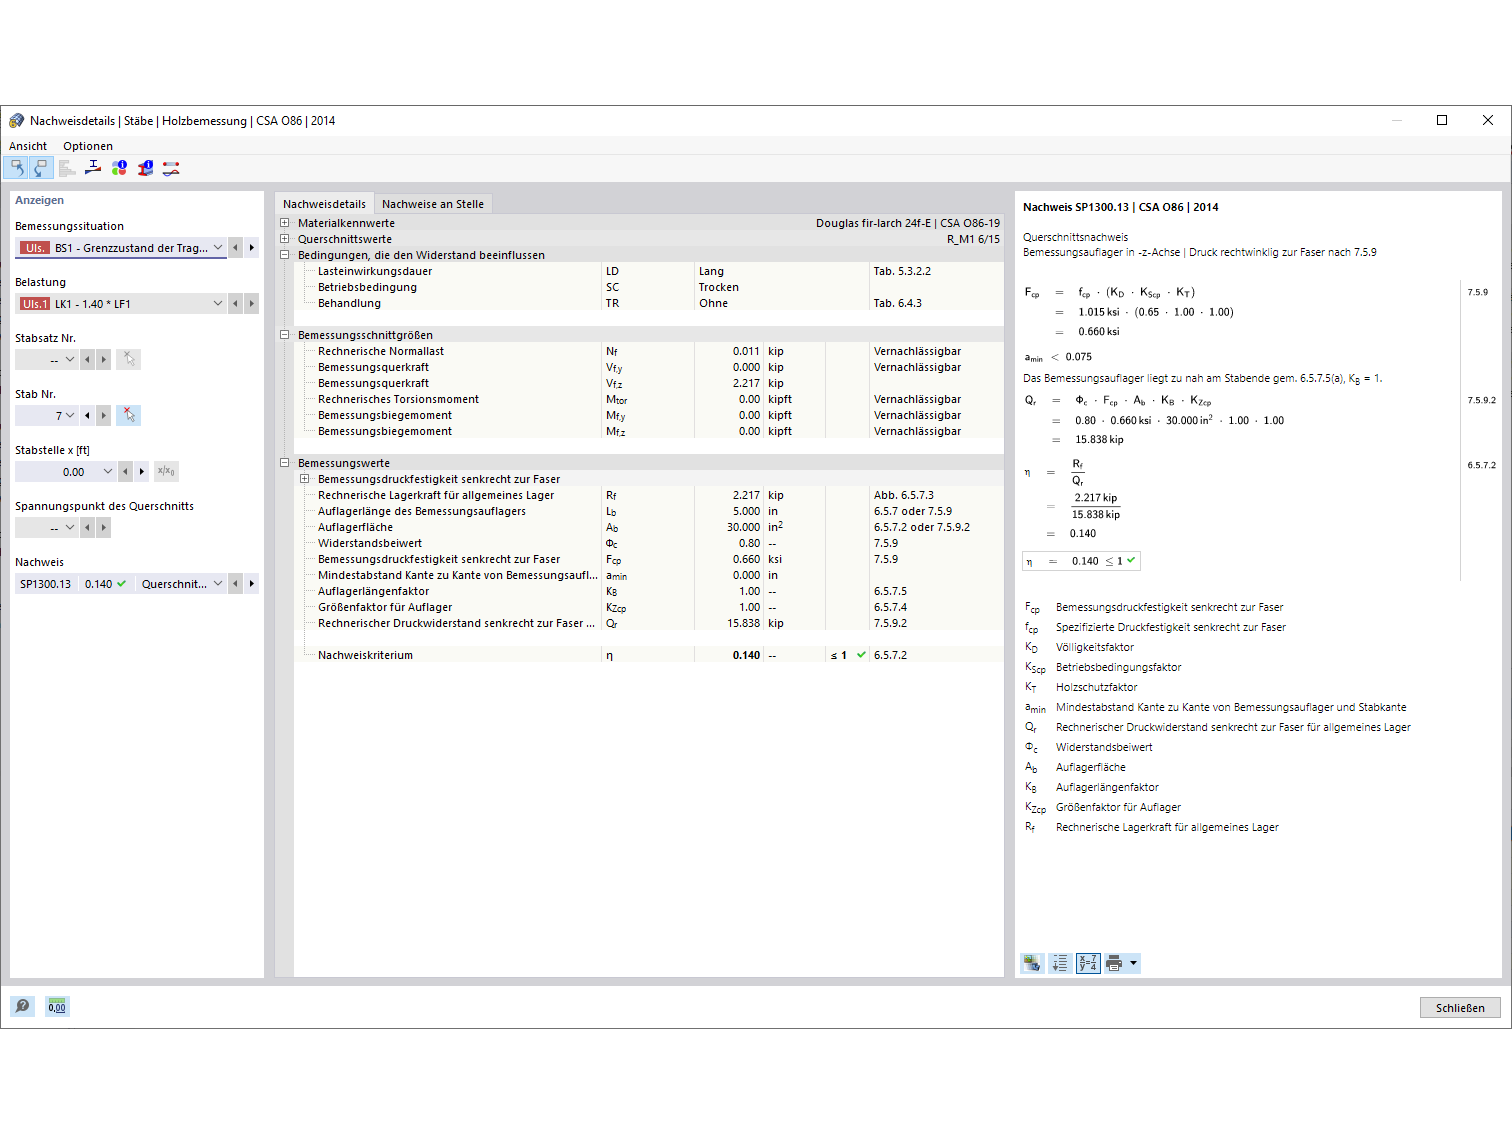This screenshot has height=1134, width=1512.
Task: Click the I-beam member toolbar icon
Action: tap(93, 168)
